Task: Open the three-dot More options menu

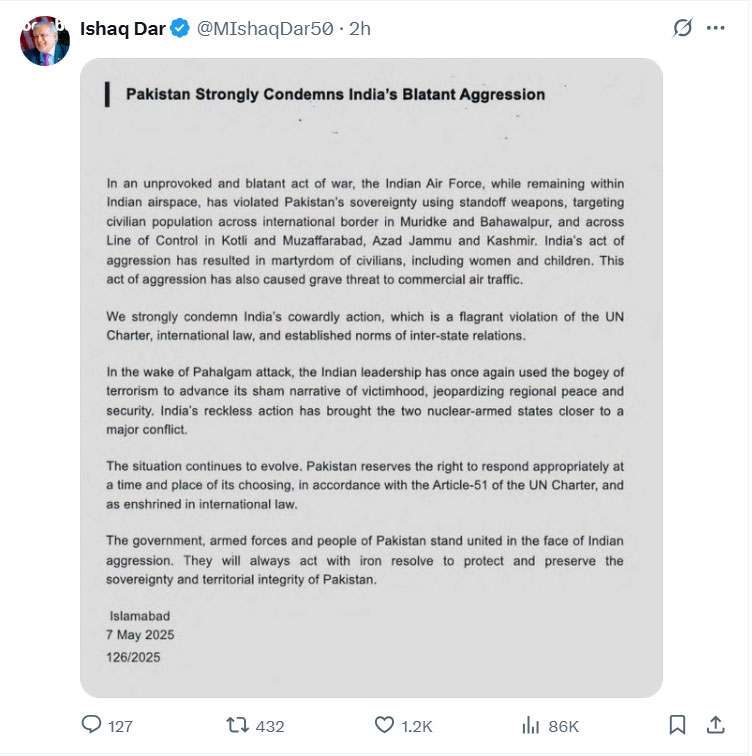Action: (x=715, y=28)
